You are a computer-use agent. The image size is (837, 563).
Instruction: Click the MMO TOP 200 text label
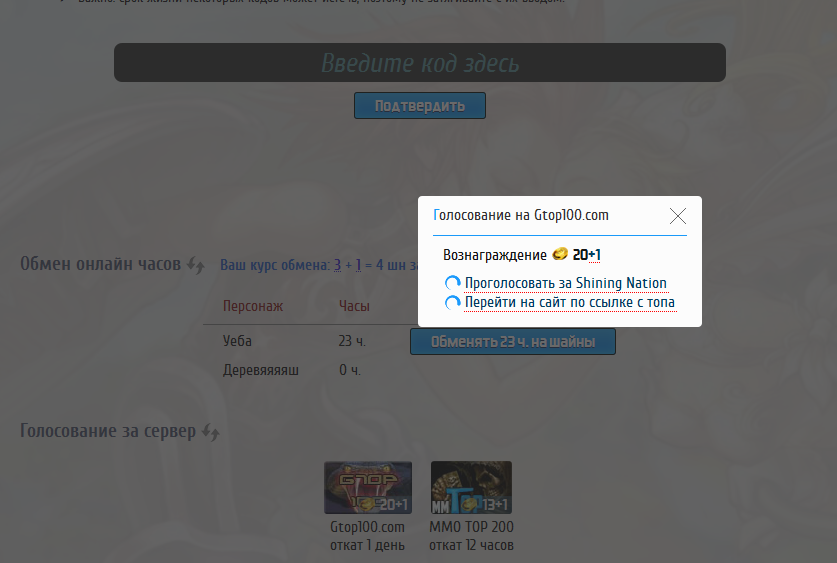pyautogui.click(x=471, y=527)
